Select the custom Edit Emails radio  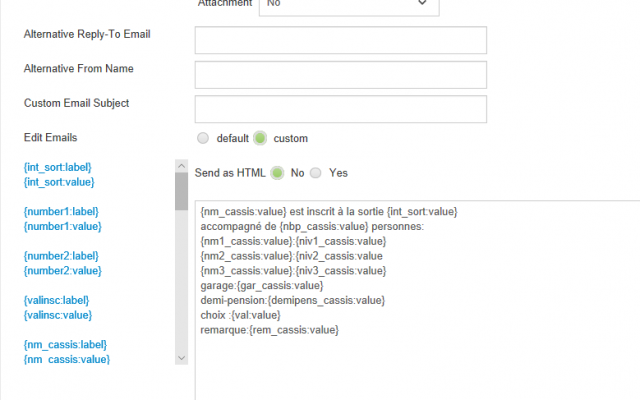260,138
